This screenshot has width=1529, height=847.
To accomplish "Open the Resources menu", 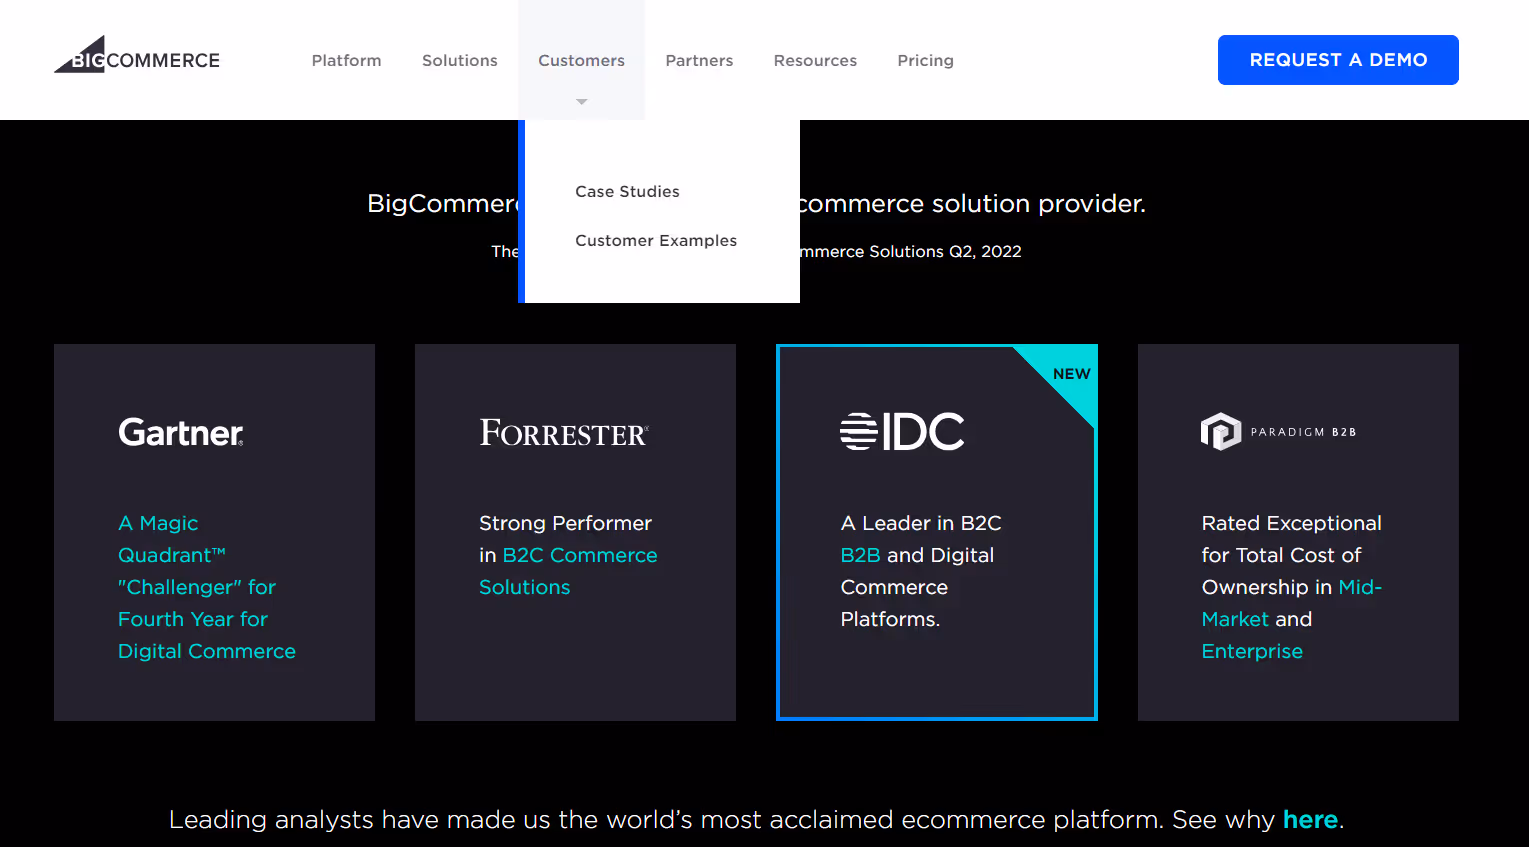I will [815, 60].
